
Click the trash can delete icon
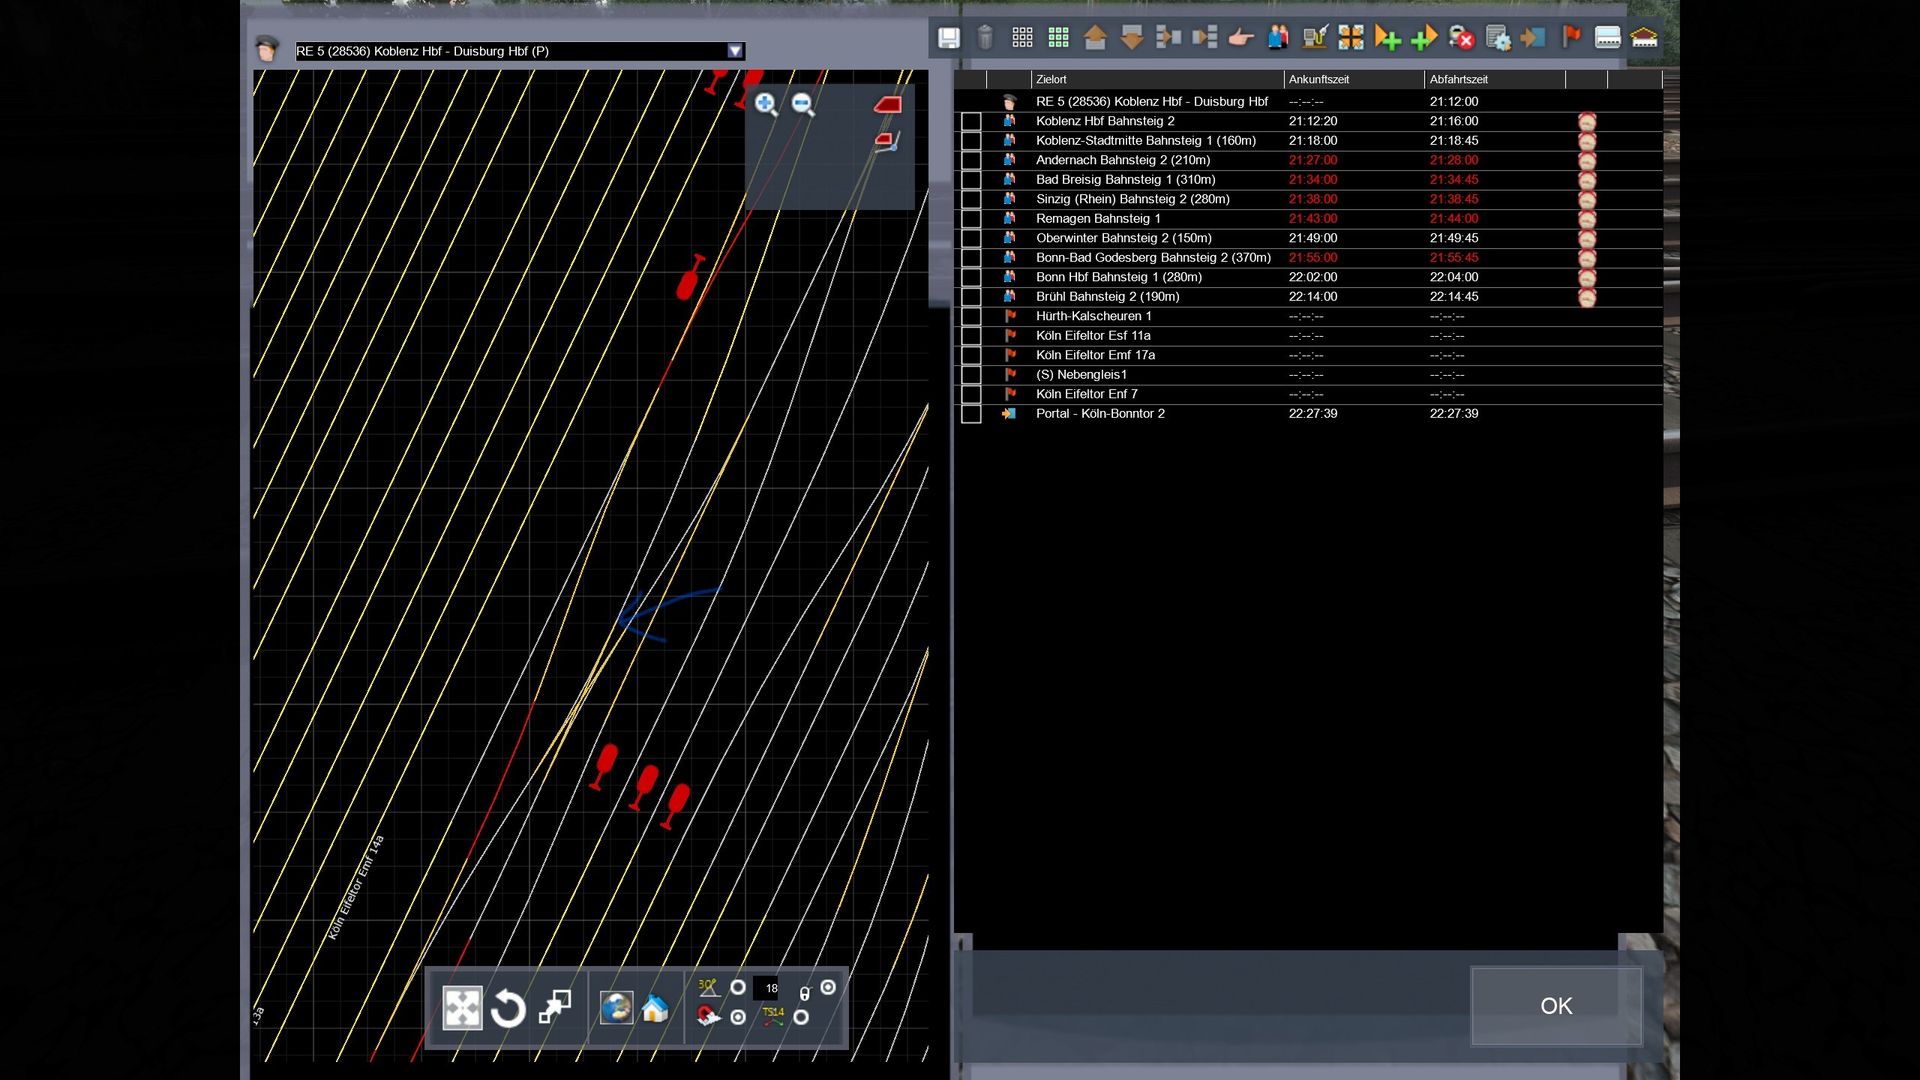[985, 38]
